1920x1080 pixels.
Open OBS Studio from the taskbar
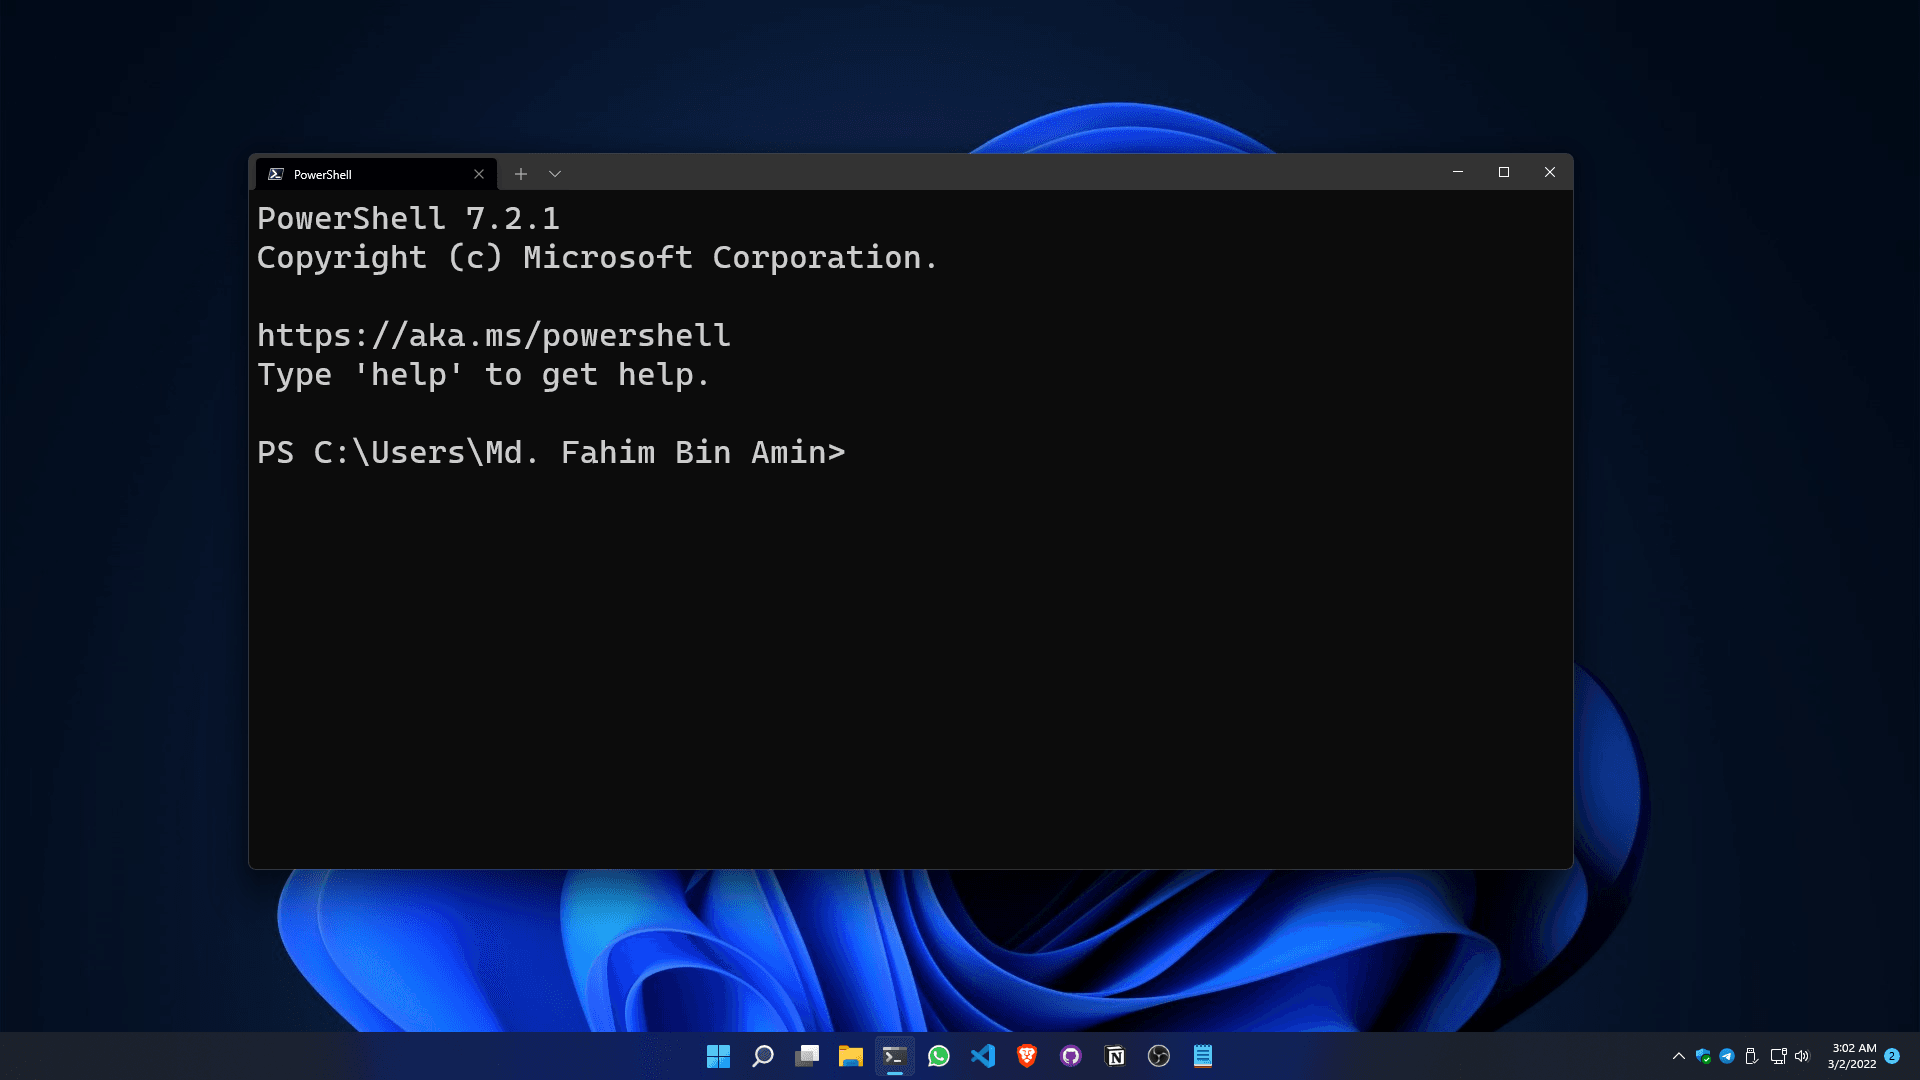[x=1159, y=1056]
